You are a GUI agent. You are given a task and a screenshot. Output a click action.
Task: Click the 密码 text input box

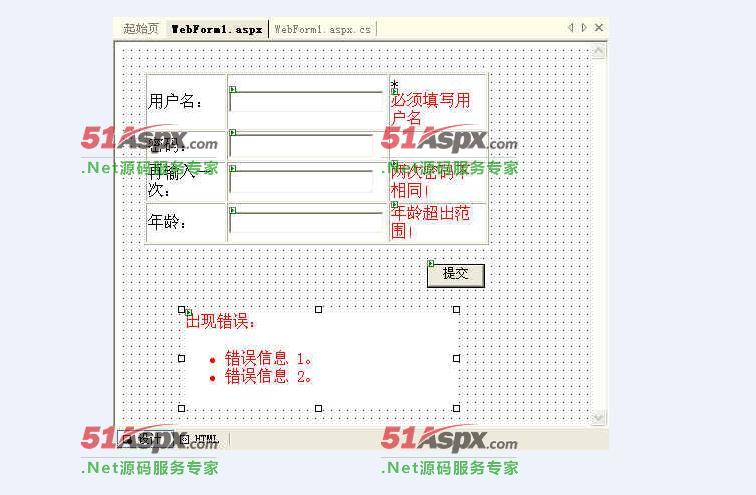click(302, 145)
